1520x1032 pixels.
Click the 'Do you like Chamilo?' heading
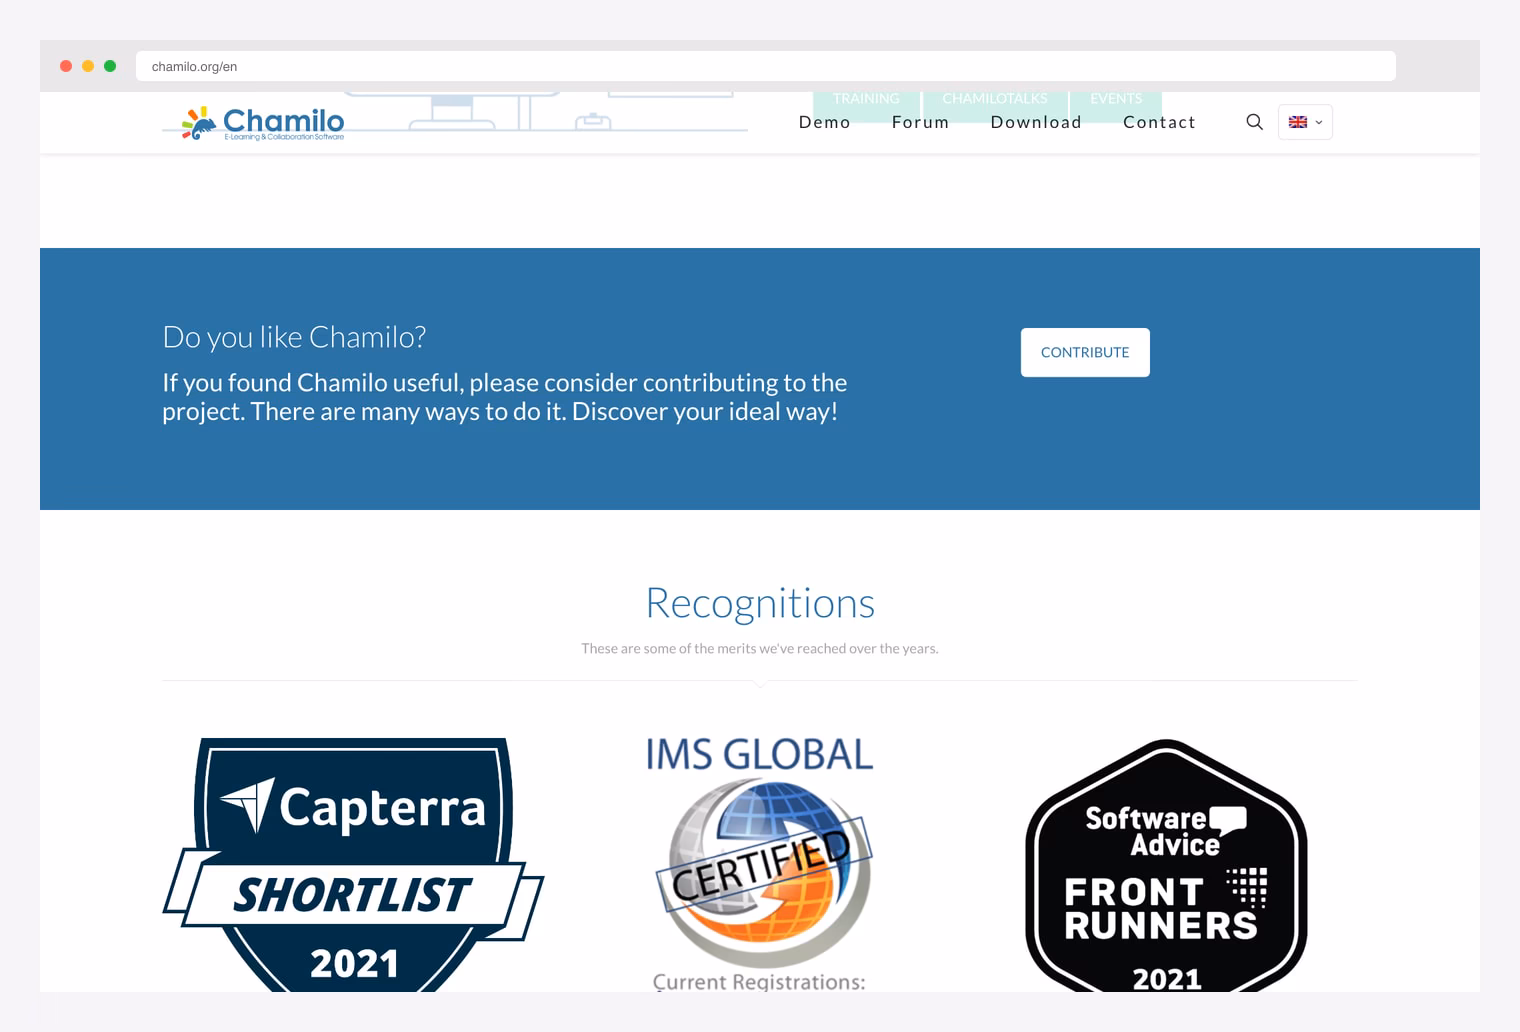[294, 337]
